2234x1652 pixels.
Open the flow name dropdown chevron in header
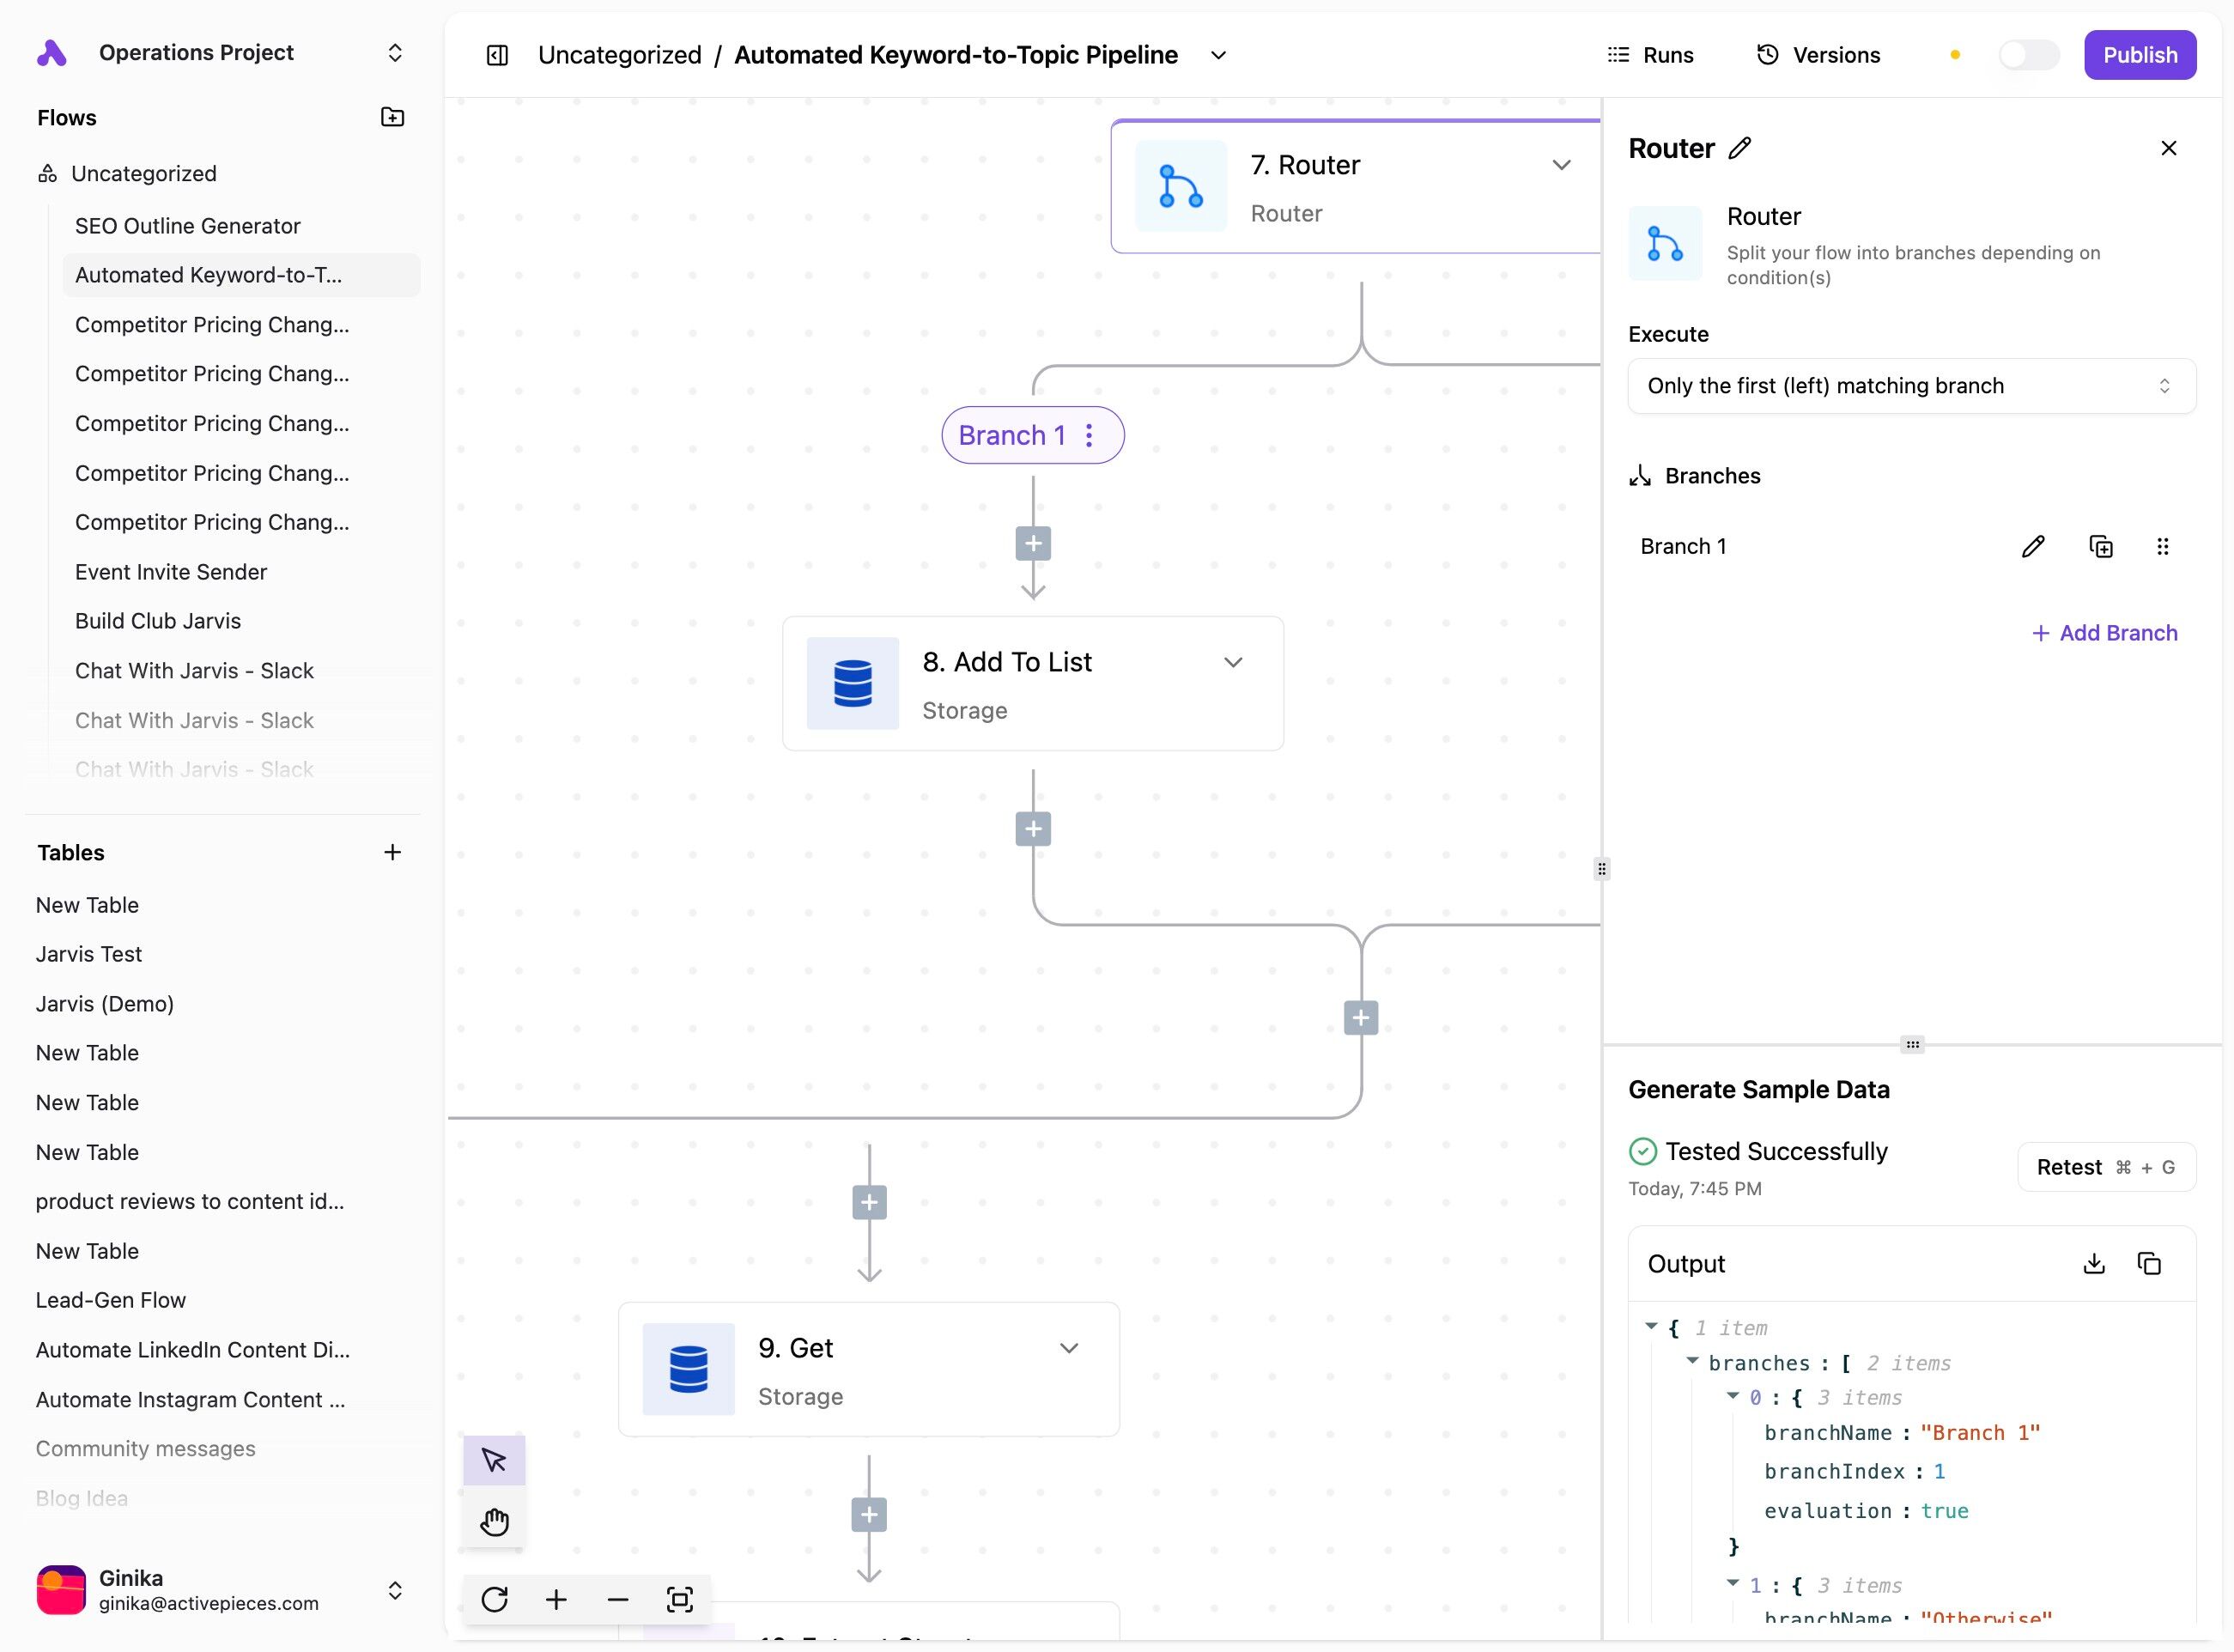[x=1218, y=55]
